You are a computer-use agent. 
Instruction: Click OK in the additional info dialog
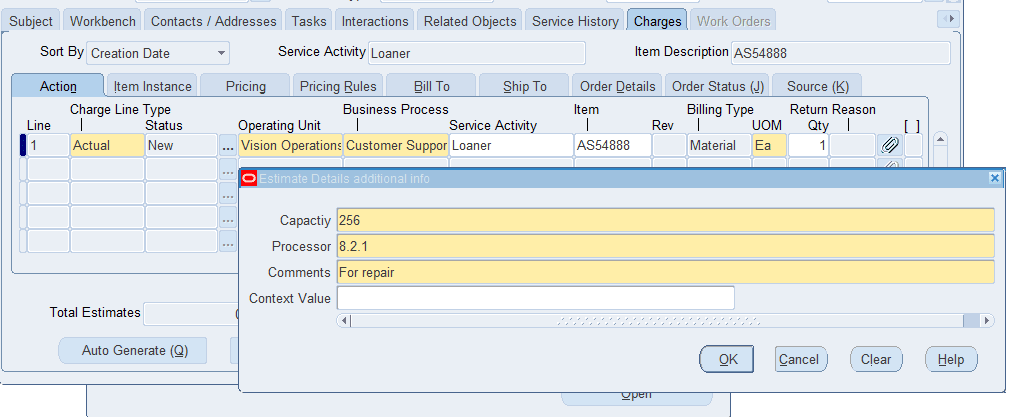[x=727, y=359]
